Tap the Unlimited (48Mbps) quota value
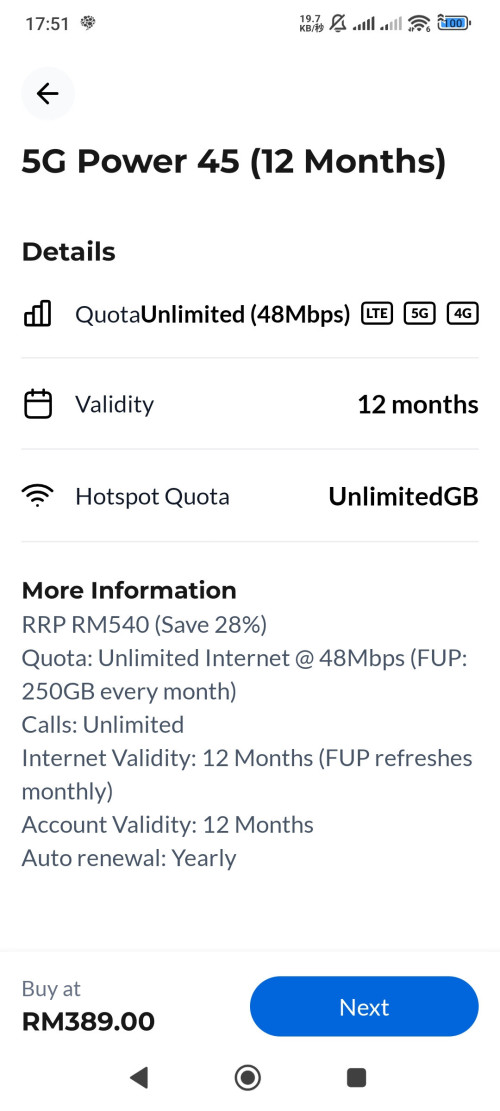This screenshot has height=1111, width=500. 246,314
